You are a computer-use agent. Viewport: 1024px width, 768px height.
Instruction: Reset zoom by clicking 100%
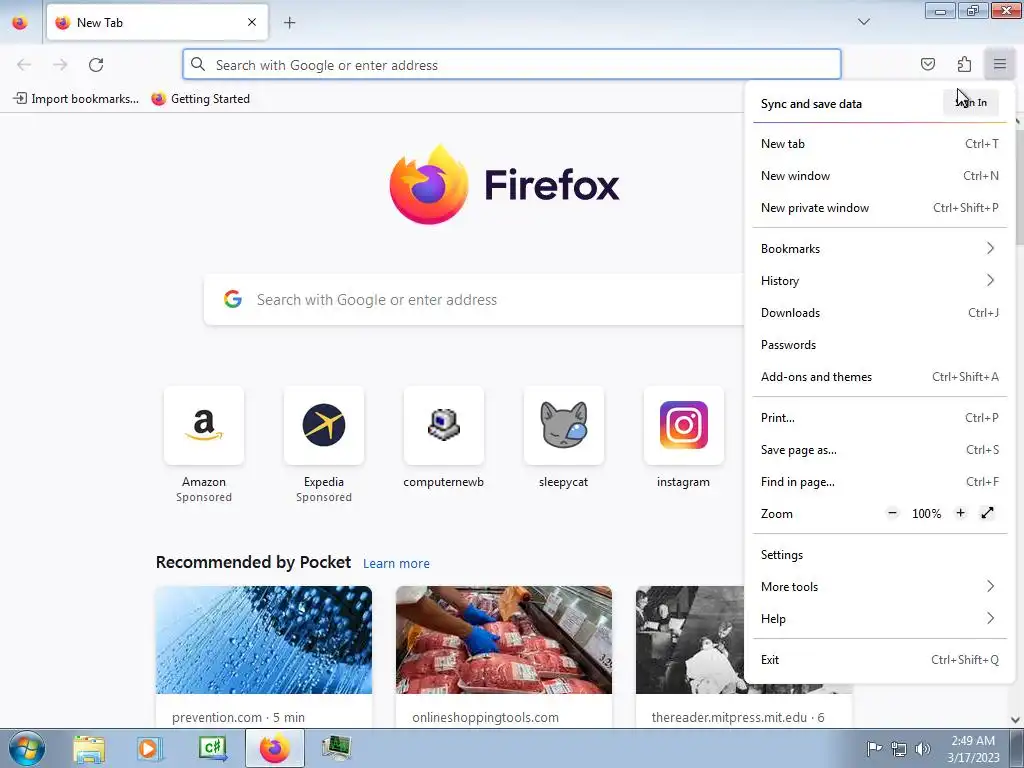pyautogui.click(x=926, y=514)
